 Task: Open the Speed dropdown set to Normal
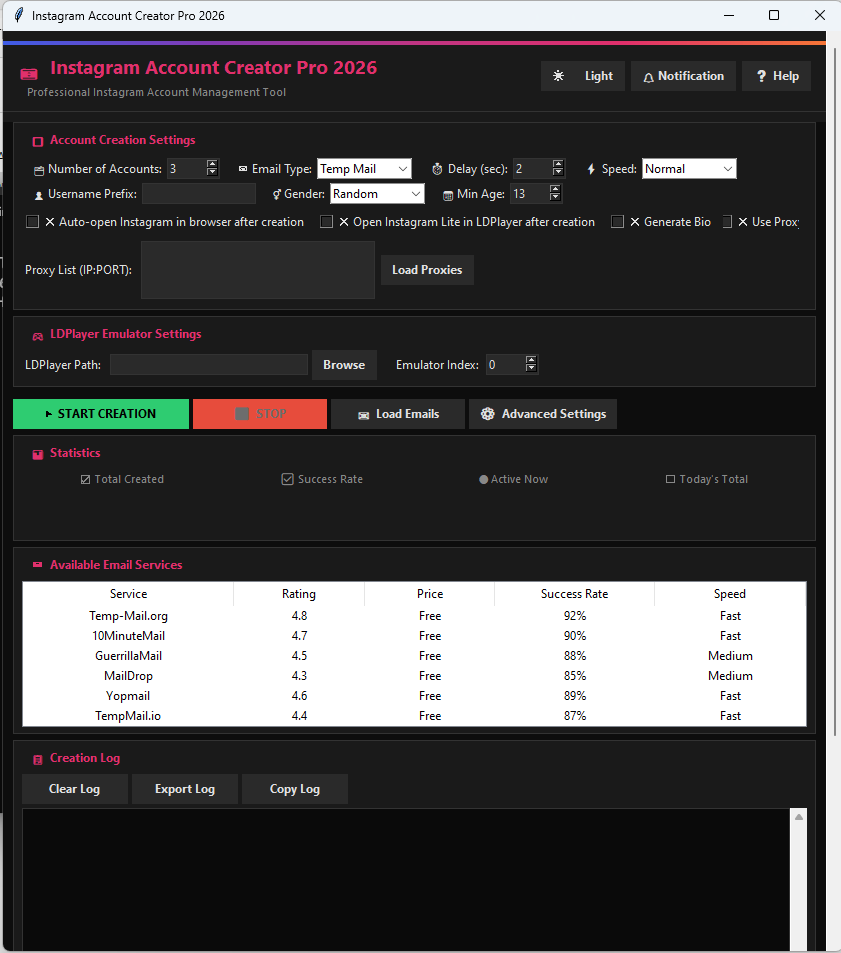[x=689, y=169]
